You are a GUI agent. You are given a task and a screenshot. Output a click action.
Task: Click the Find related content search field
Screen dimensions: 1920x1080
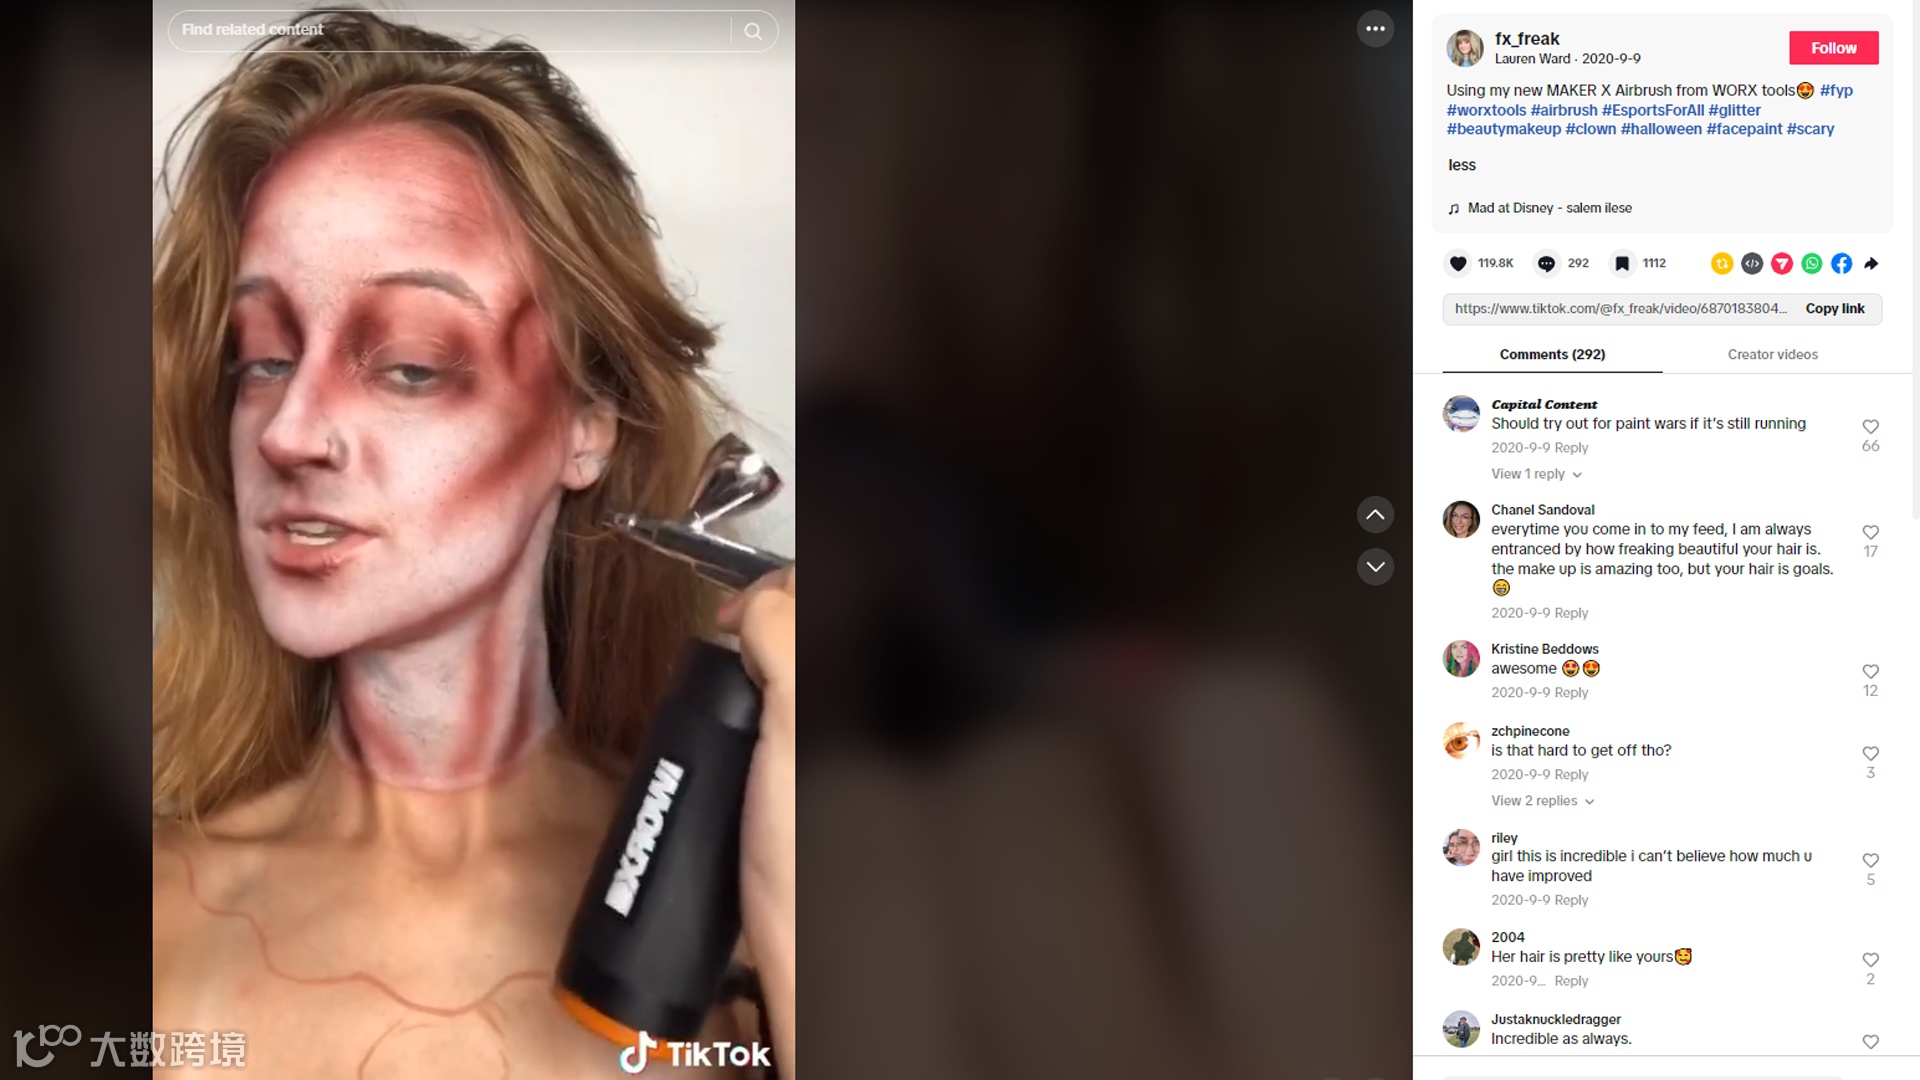450,31
